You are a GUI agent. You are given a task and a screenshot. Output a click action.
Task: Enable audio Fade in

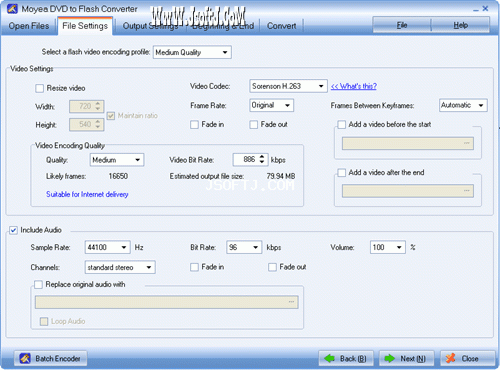point(194,267)
